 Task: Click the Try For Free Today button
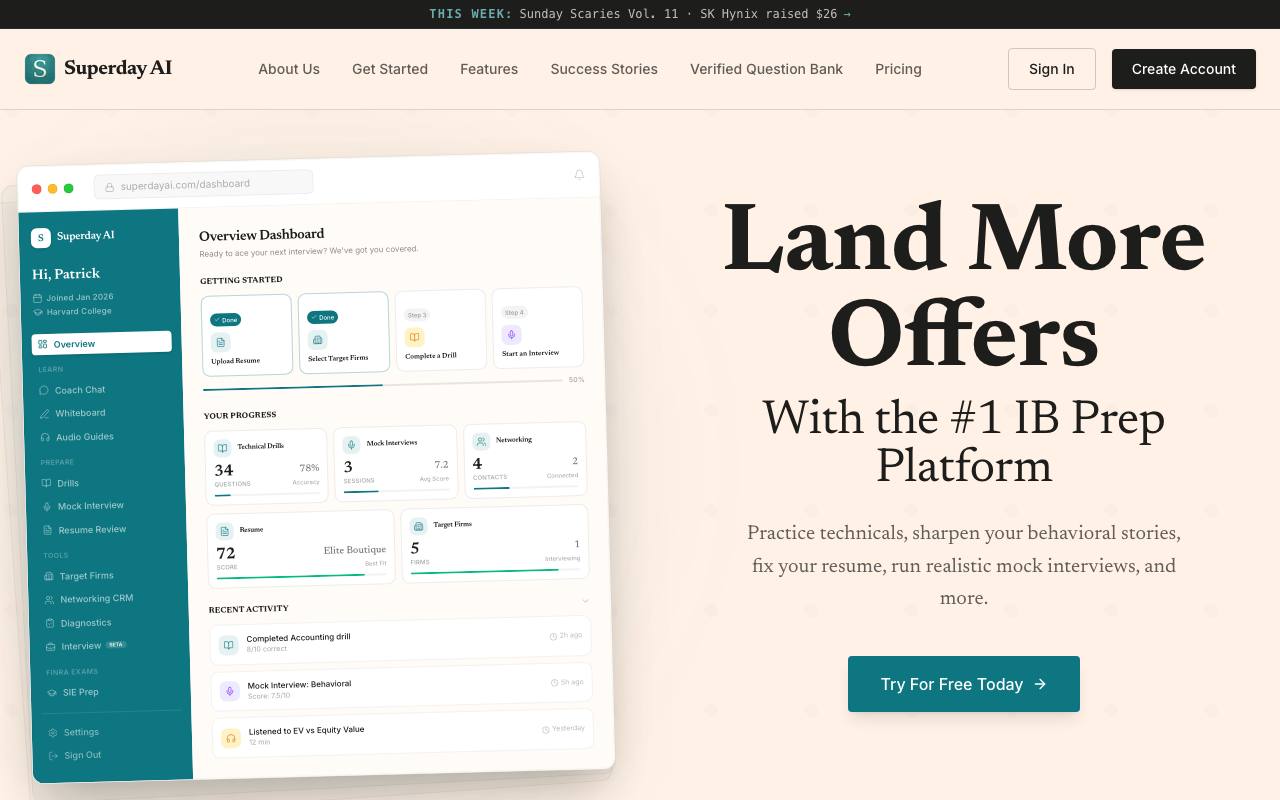tap(964, 684)
